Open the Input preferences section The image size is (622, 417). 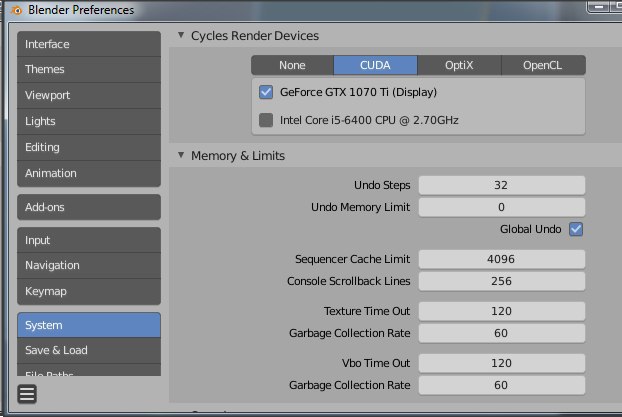point(89,240)
